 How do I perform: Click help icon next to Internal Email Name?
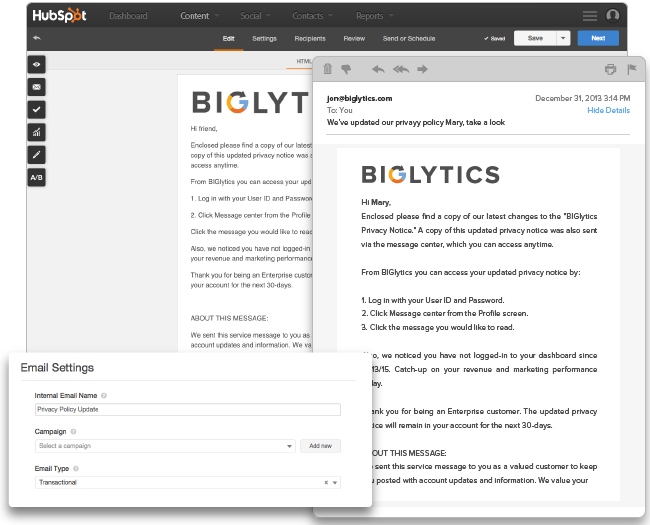pyautogui.click(x=104, y=396)
